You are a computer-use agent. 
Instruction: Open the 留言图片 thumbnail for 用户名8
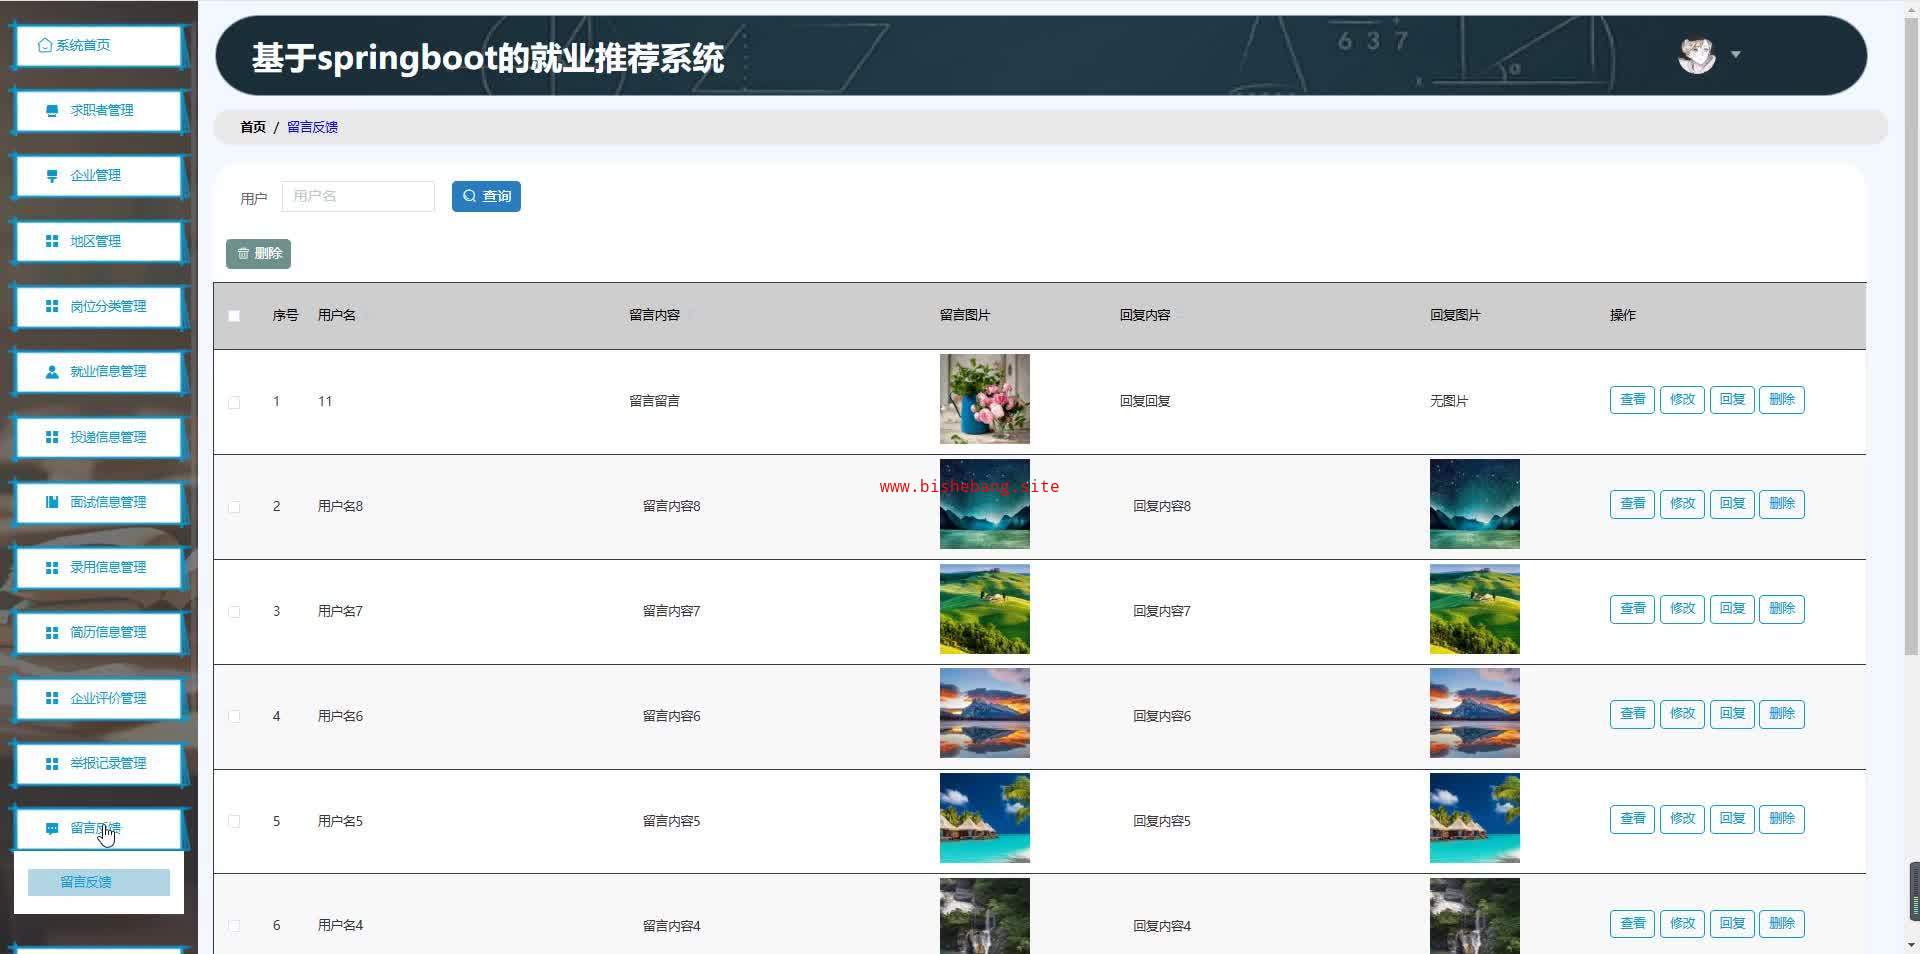click(984, 504)
